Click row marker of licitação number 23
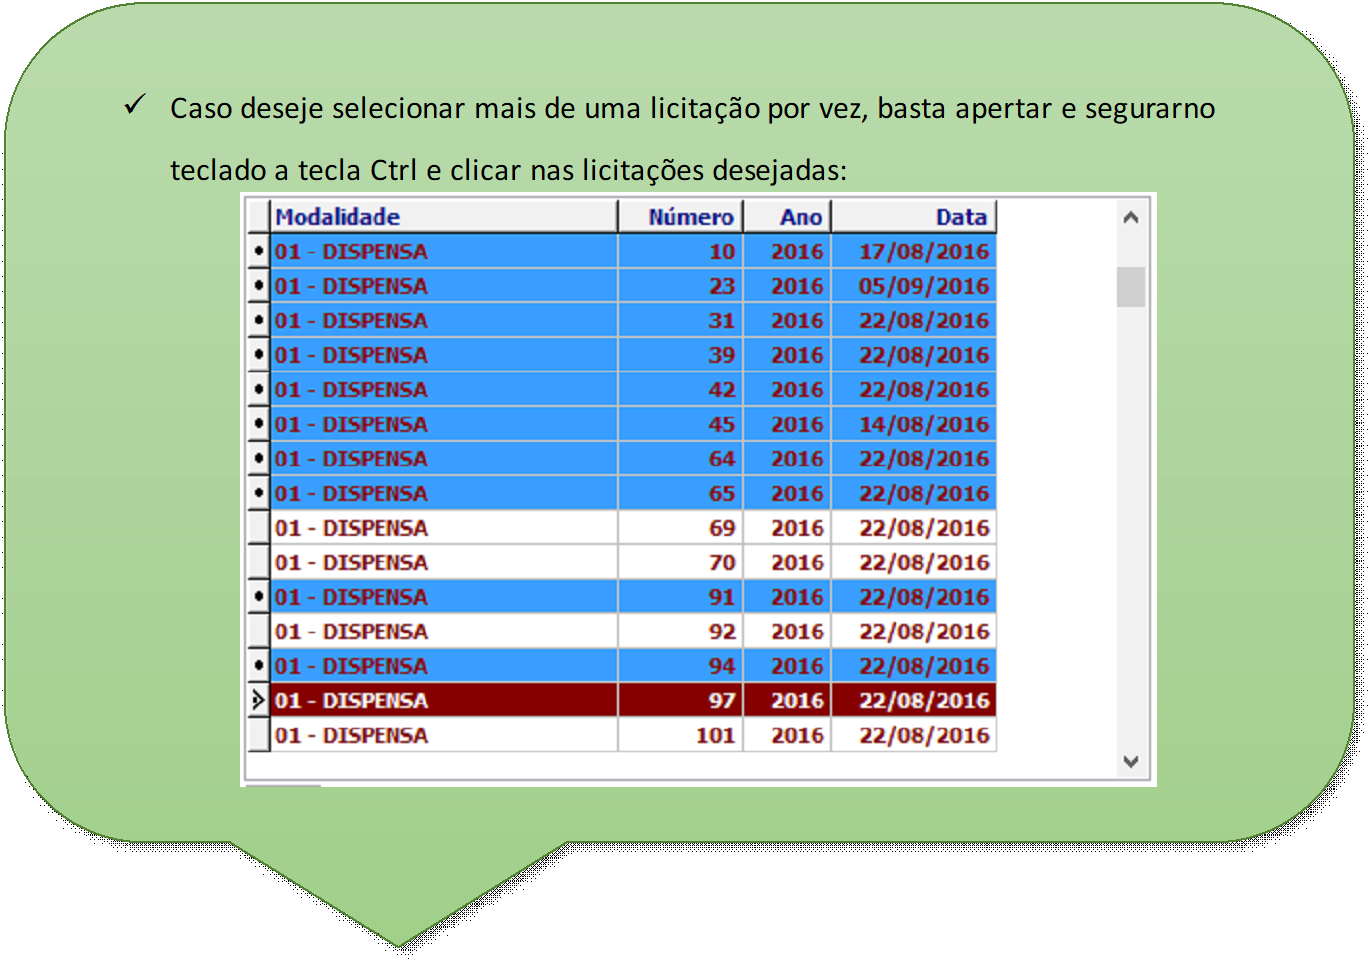The height and width of the screenshot is (962, 1370). click(259, 286)
